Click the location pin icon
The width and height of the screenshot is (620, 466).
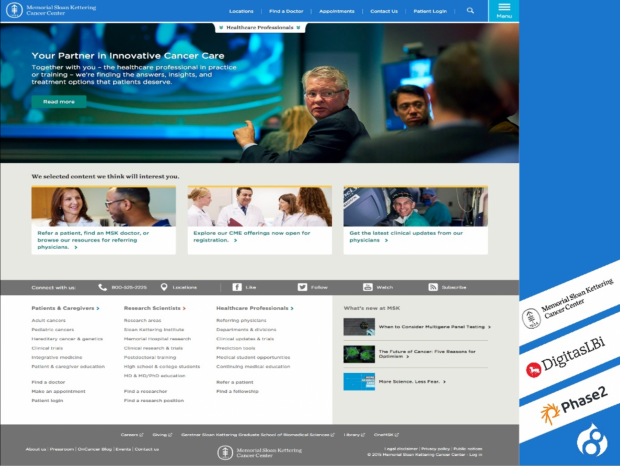(164, 287)
